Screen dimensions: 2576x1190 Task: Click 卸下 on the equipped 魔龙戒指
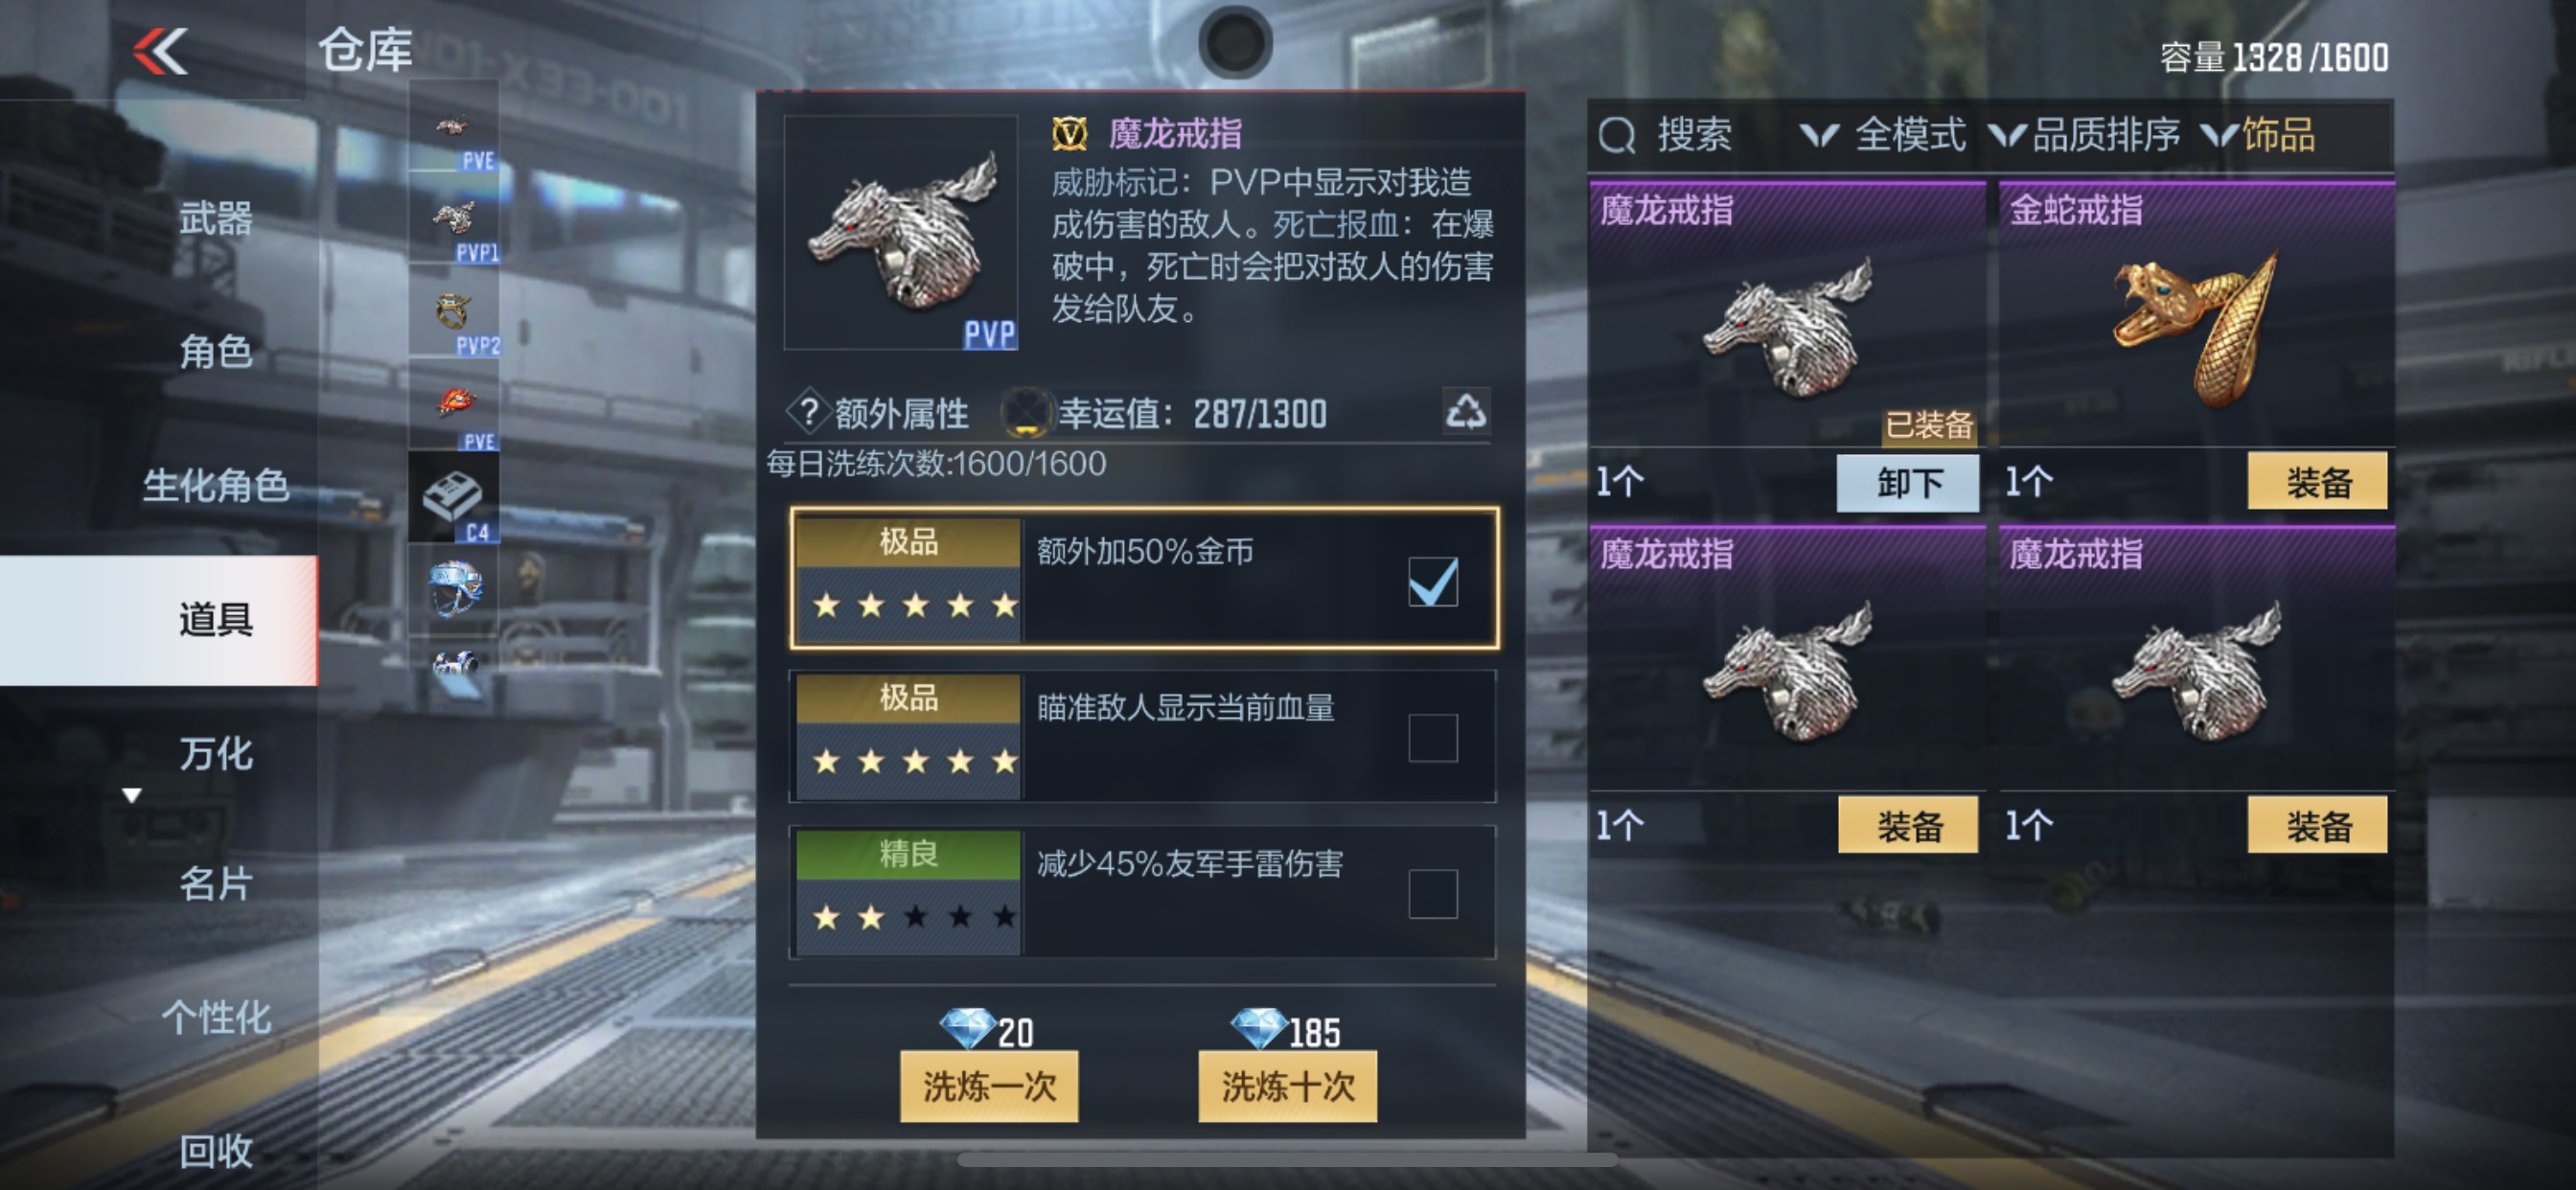pyautogui.click(x=1908, y=483)
